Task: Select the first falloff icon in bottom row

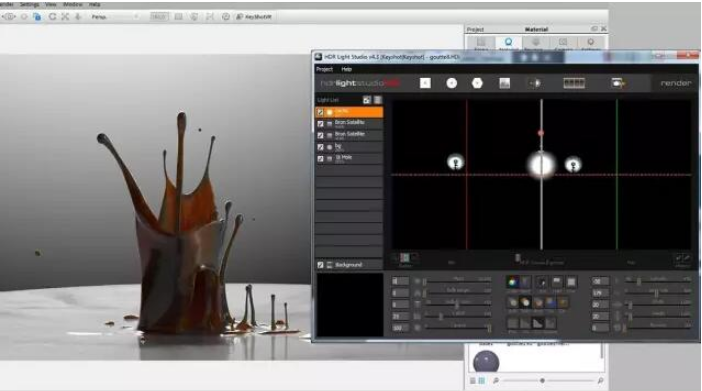Action: (x=513, y=323)
